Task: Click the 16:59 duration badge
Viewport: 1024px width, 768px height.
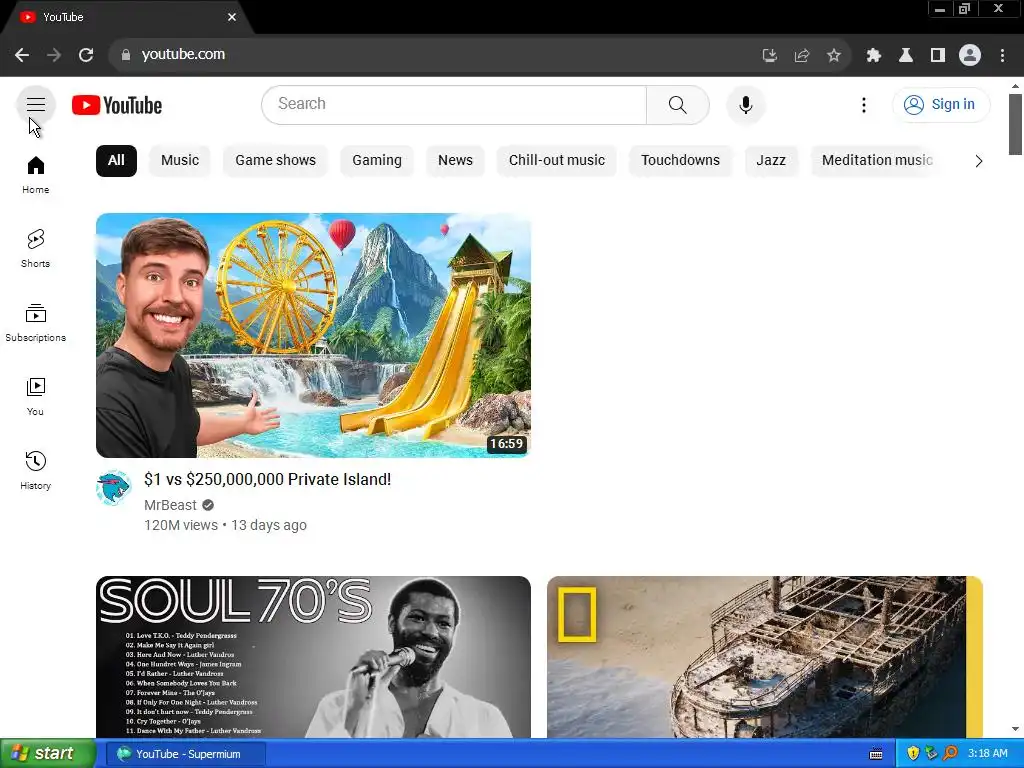Action: coord(506,444)
